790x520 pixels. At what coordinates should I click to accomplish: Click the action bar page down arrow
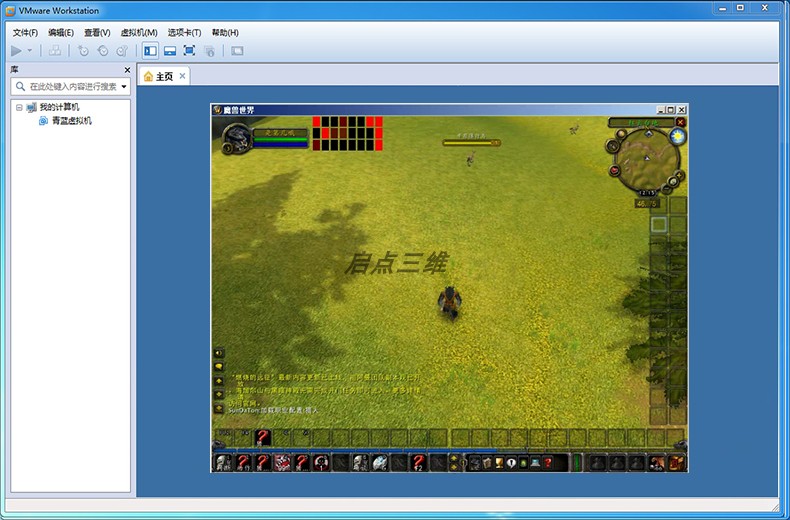[x=454, y=467]
